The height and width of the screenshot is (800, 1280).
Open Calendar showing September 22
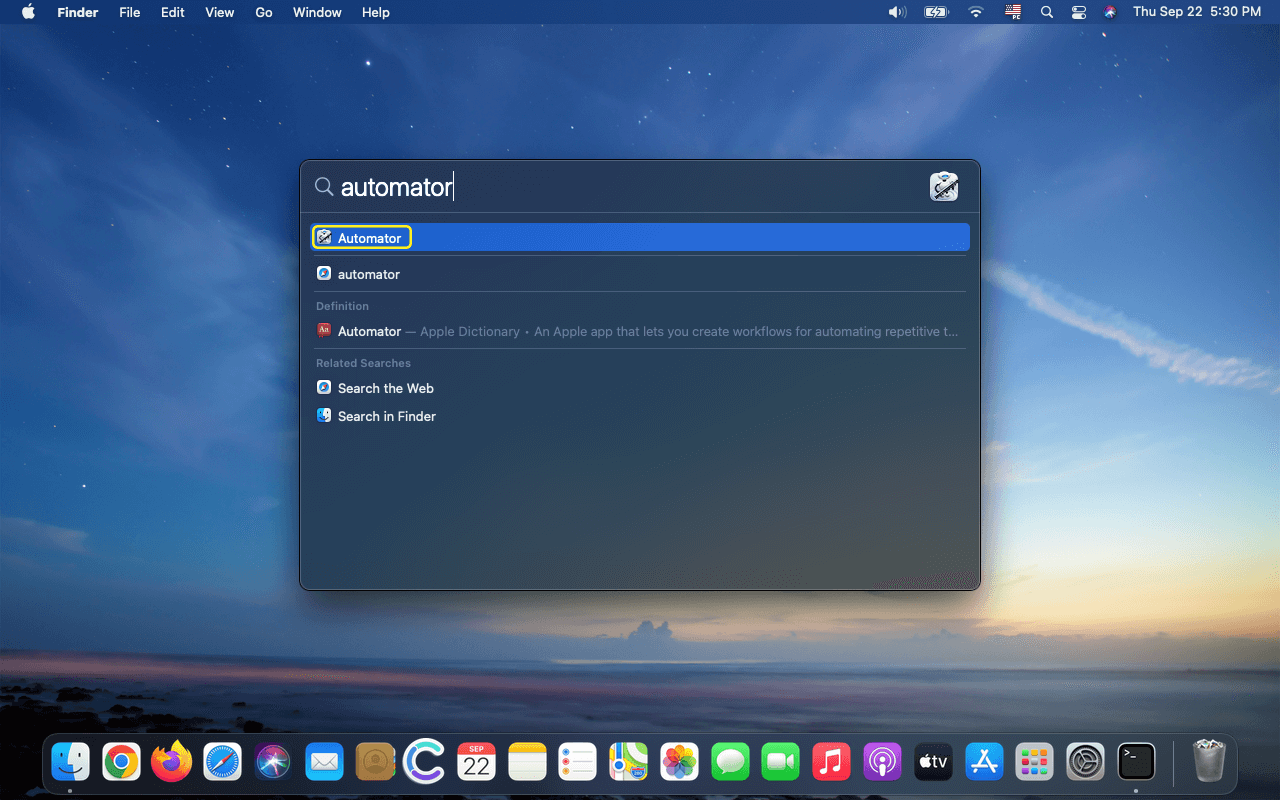click(x=476, y=761)
